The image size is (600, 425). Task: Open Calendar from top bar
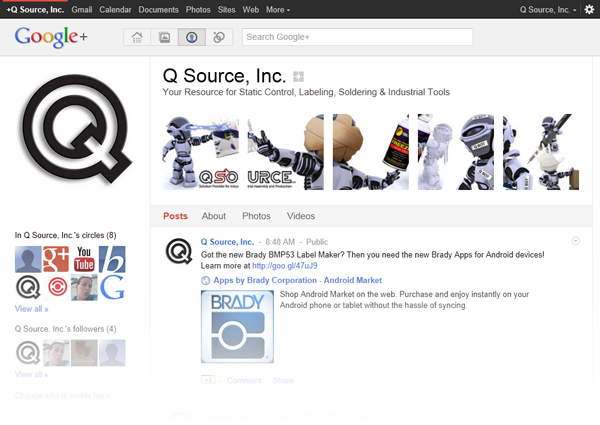pyautogui.click(x=115, y=10)
